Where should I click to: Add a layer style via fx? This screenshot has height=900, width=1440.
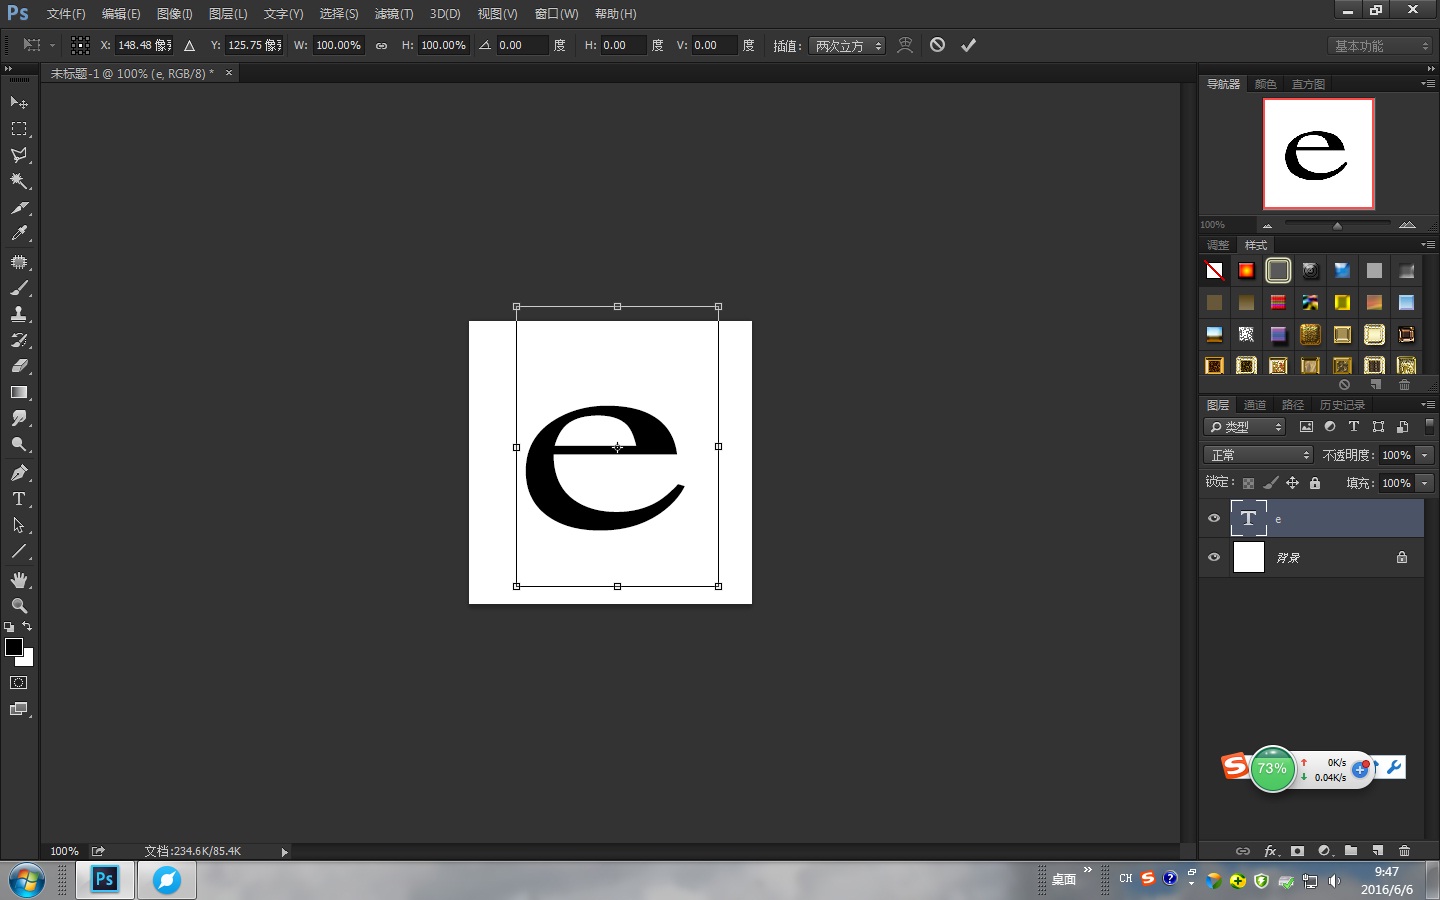[x=1271, y=851]
